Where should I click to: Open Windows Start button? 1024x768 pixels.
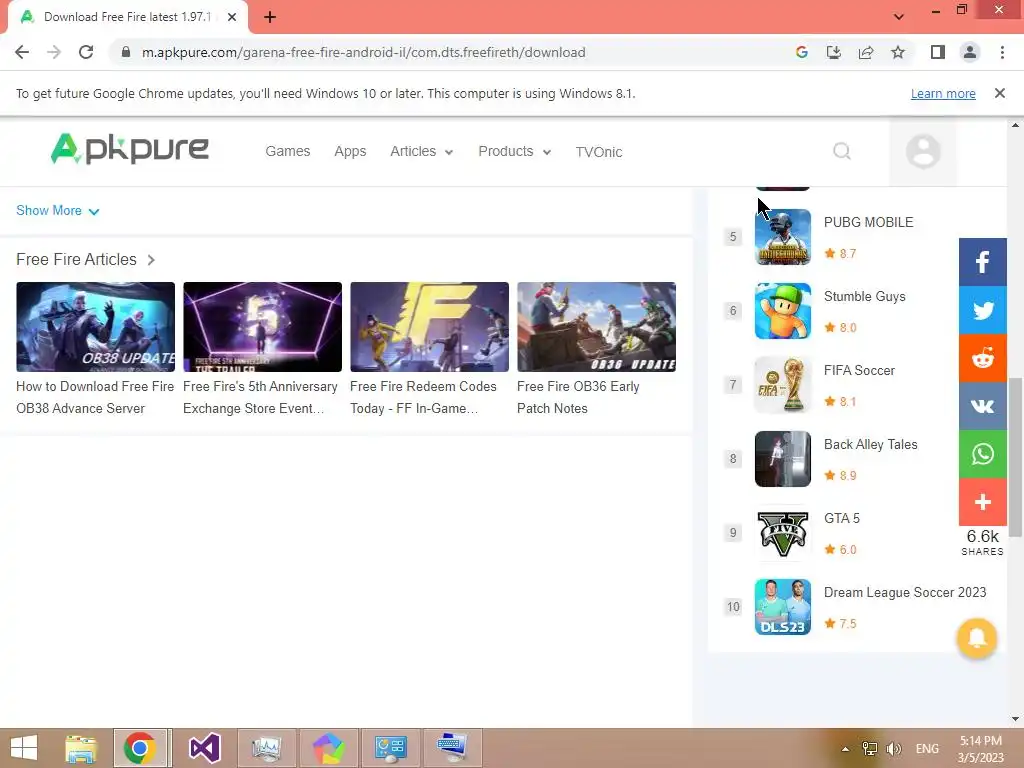click(25, 748)
